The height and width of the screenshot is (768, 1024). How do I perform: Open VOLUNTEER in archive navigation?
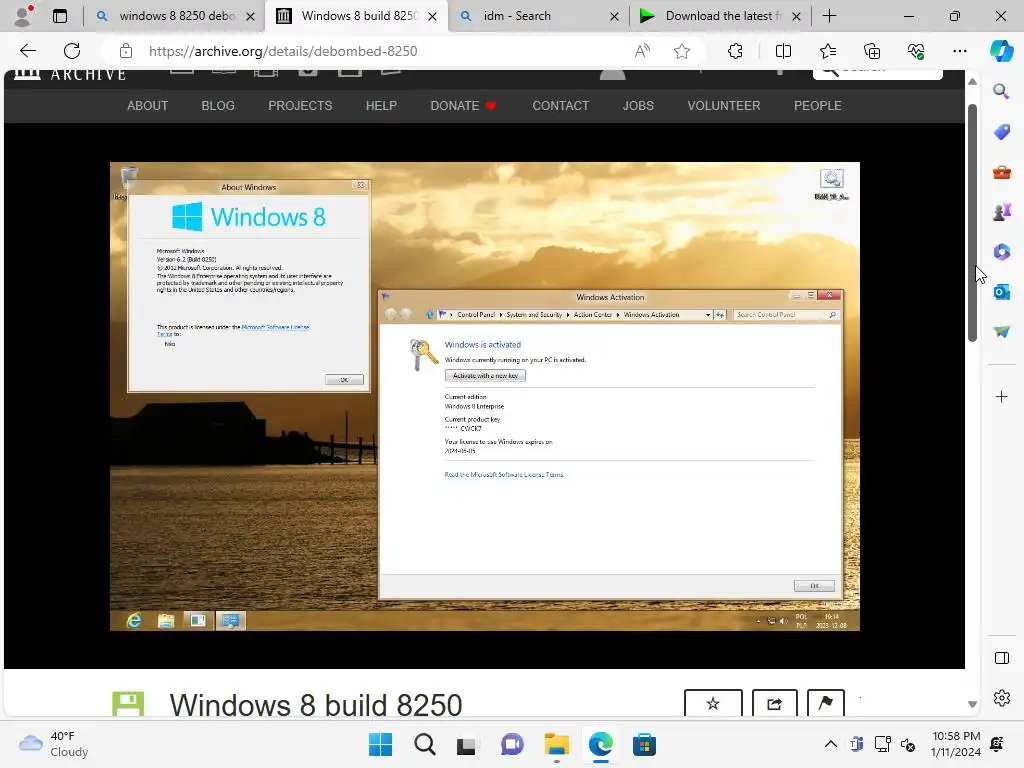pos(724,106)
